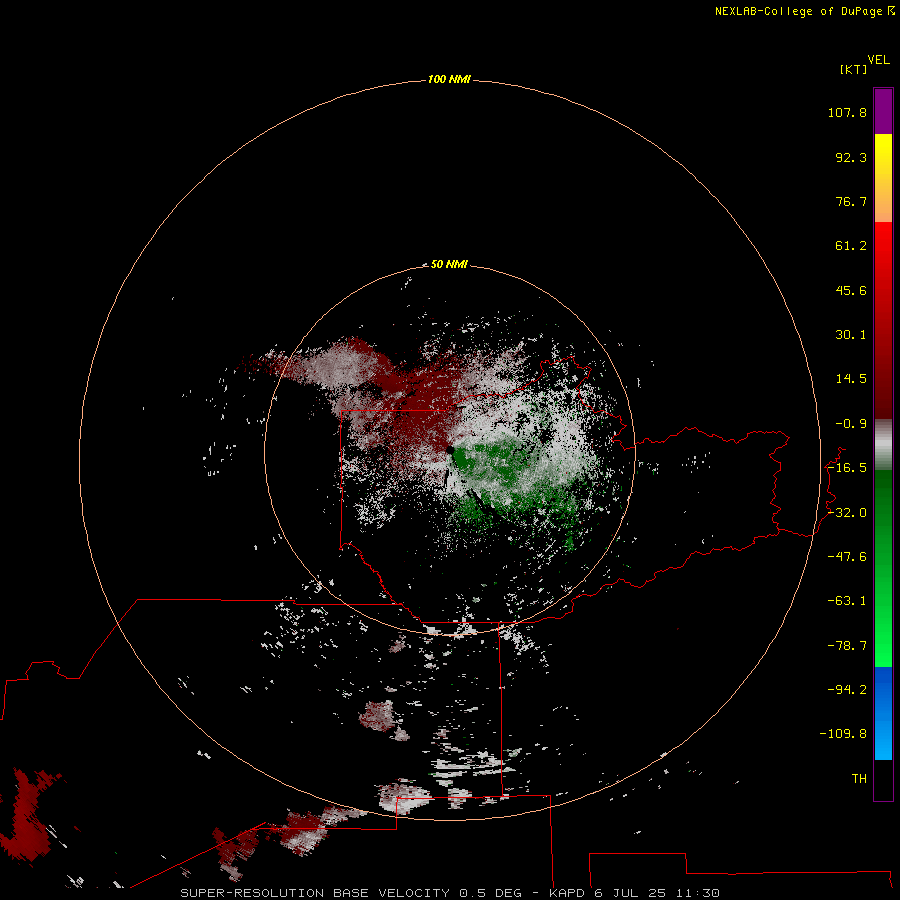
Task: Select the -16.5 velocity legend value
Action: point(847,468)
